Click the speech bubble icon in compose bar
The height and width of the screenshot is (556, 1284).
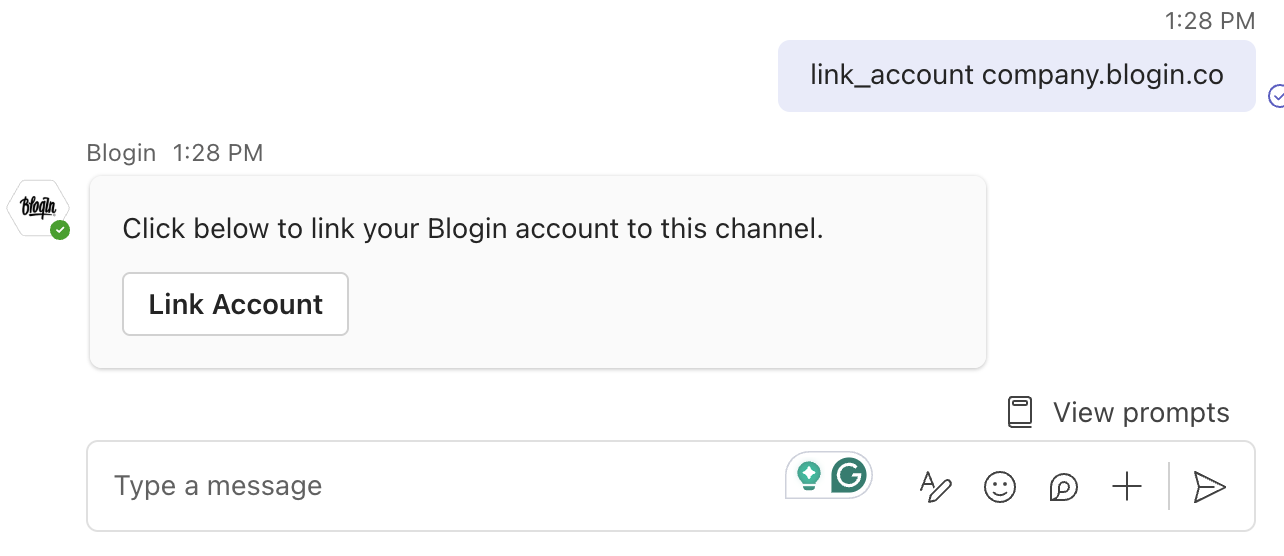(1063, 487)
